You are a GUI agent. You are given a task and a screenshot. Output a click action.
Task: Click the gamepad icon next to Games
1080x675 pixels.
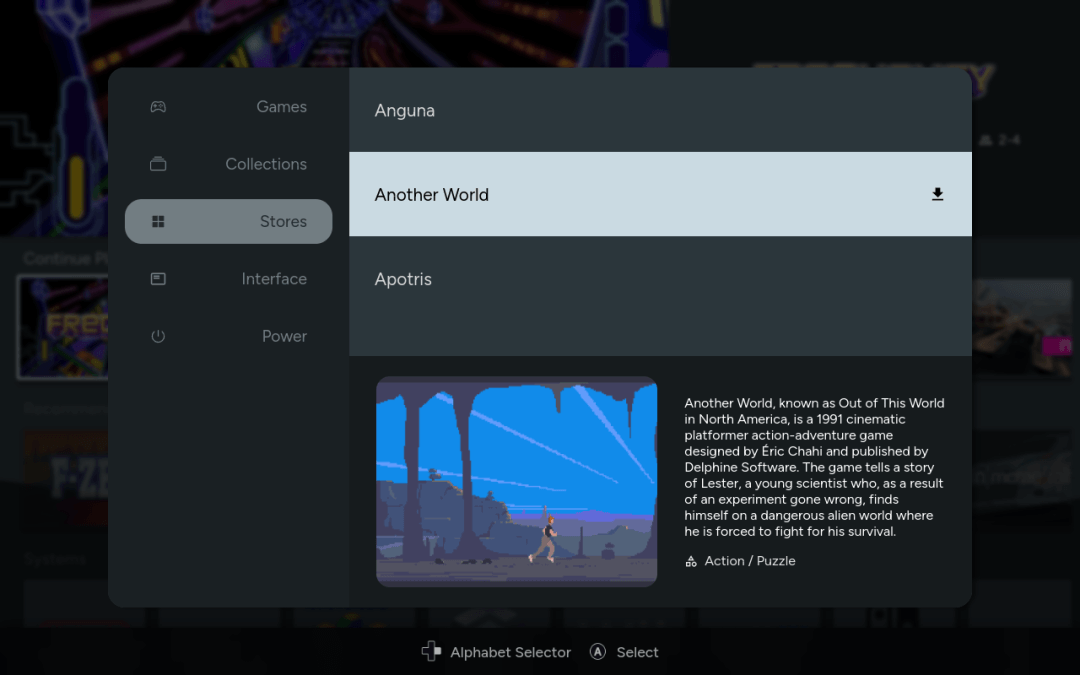[158, 106]
